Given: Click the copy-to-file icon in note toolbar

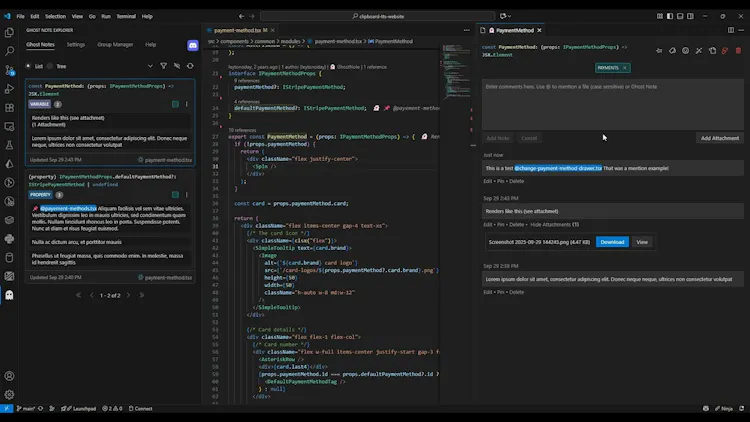Looking at the screenshot, I should [712, 50].
